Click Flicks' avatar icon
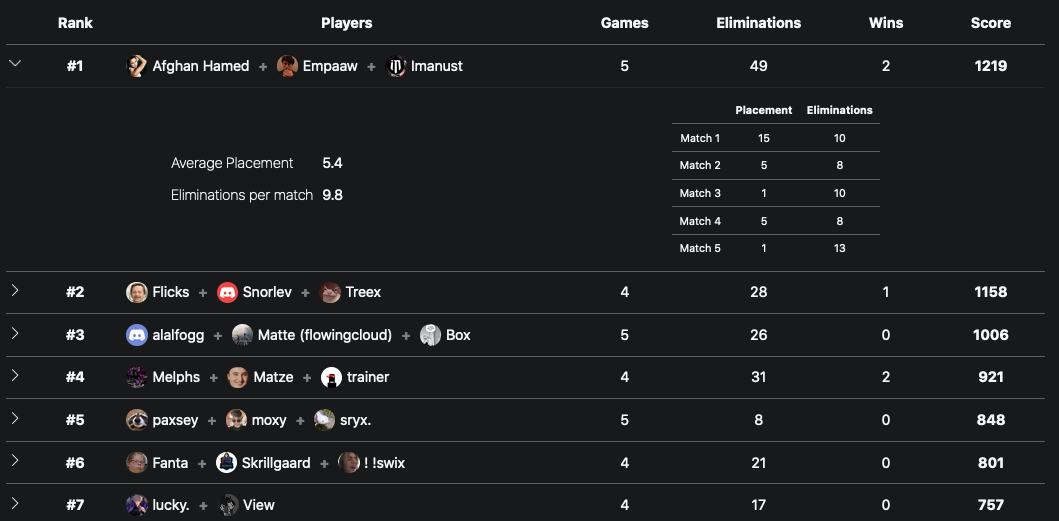The width and height of the screenshot is (1059, 521). (137, 293)
